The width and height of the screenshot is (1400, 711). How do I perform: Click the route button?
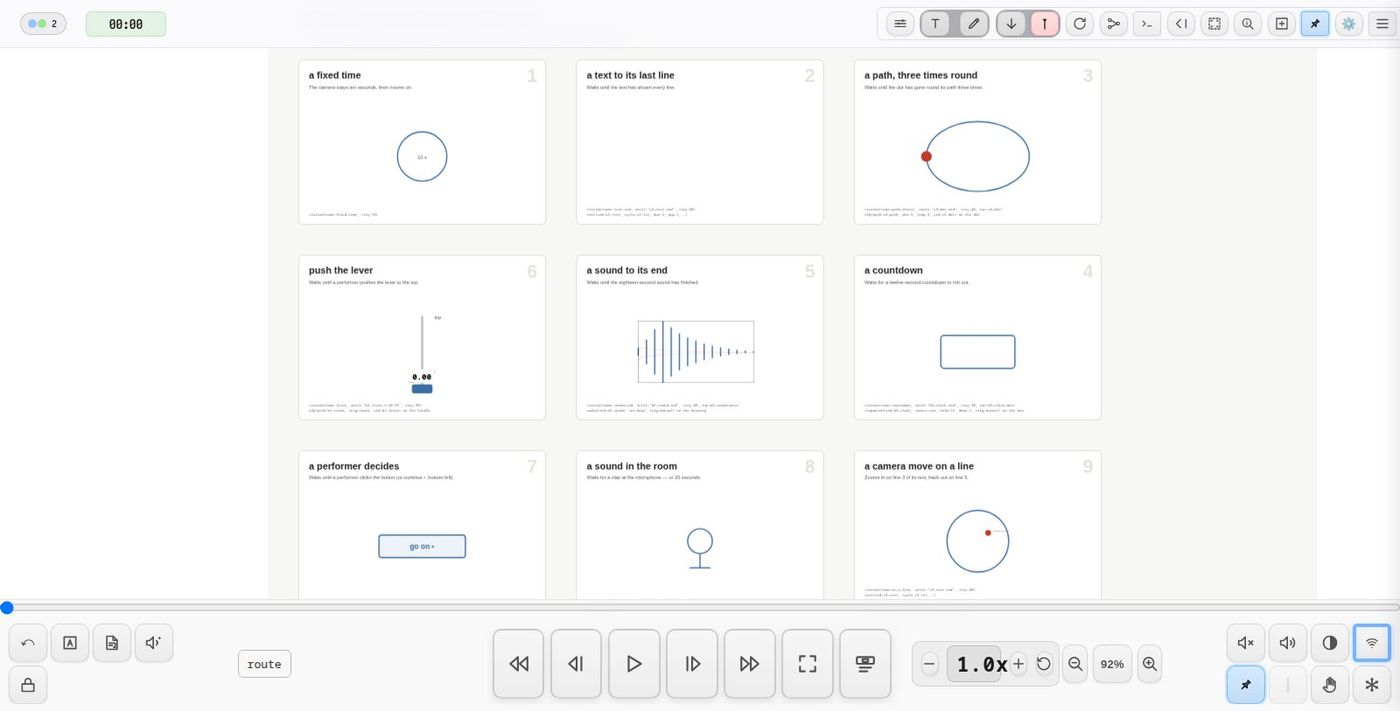point(264,664)
